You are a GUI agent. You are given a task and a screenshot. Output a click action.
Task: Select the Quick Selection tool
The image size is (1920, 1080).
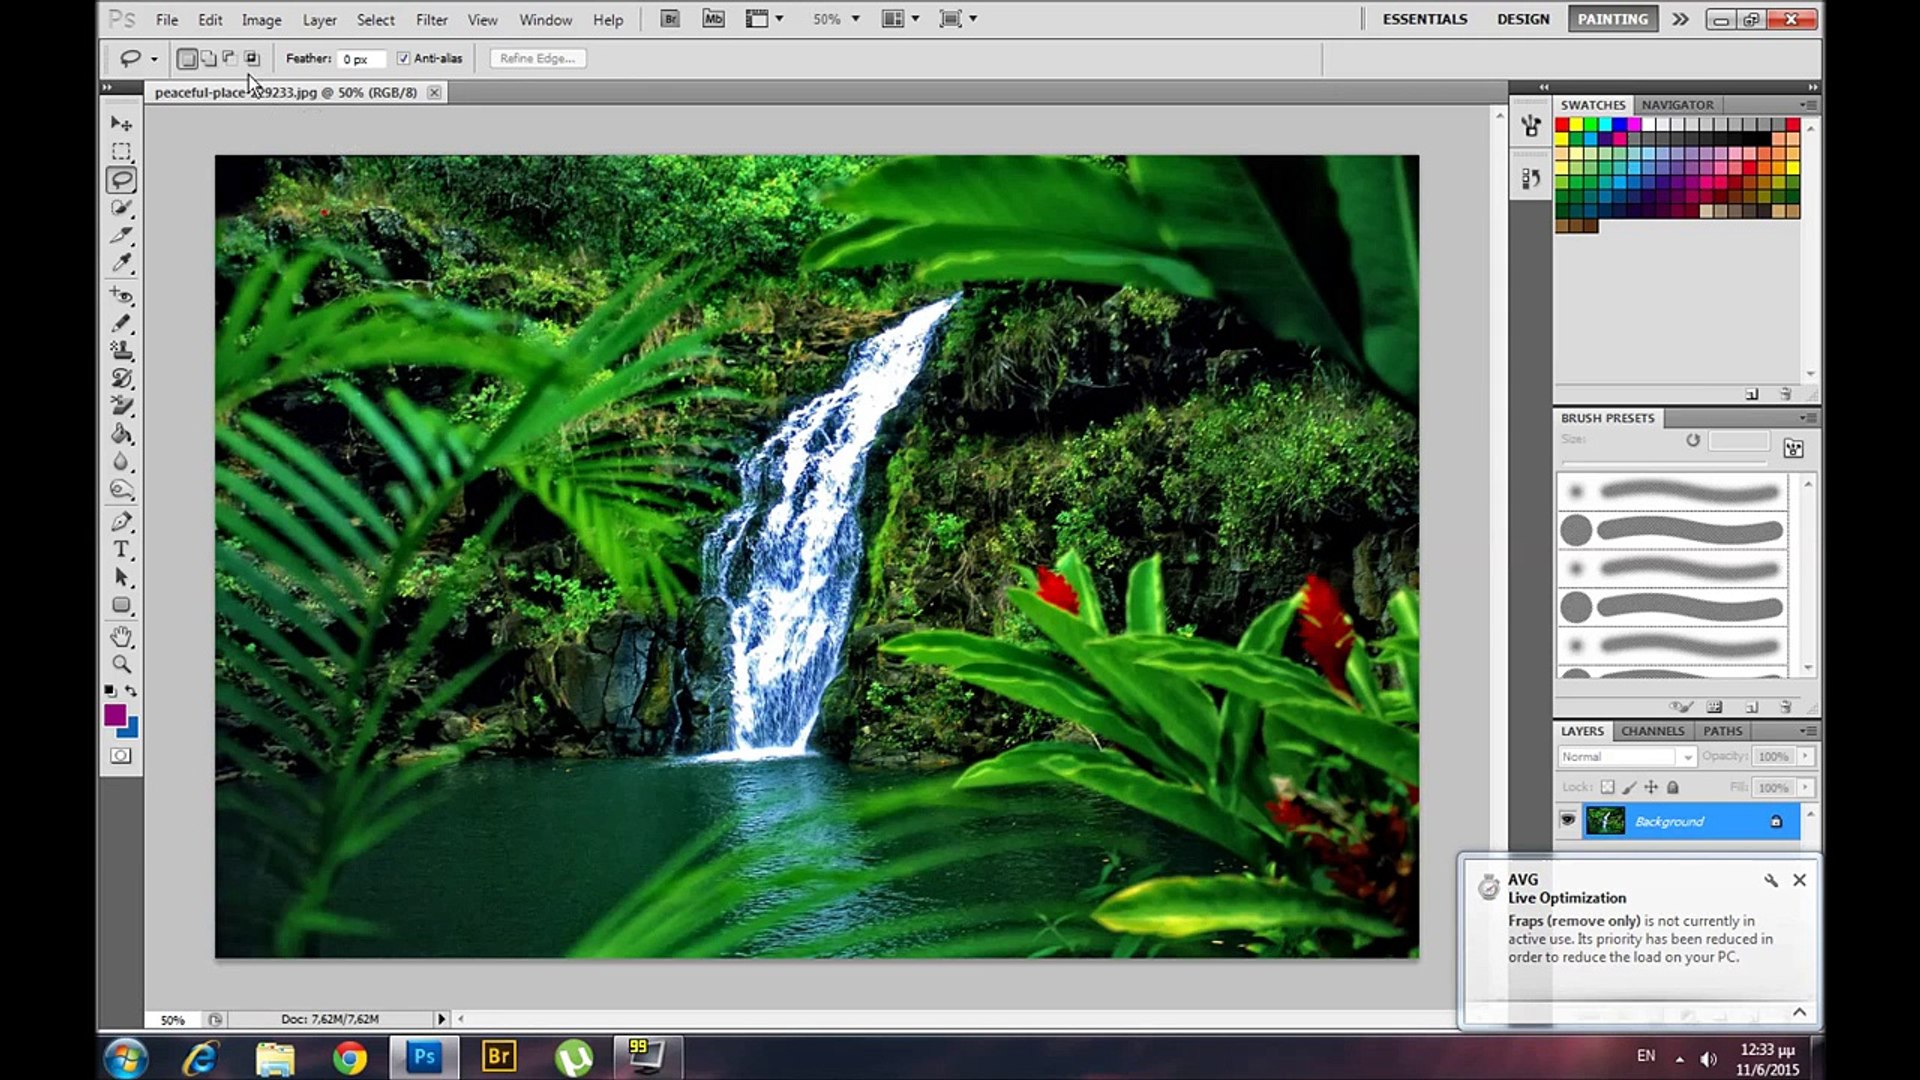121,208
